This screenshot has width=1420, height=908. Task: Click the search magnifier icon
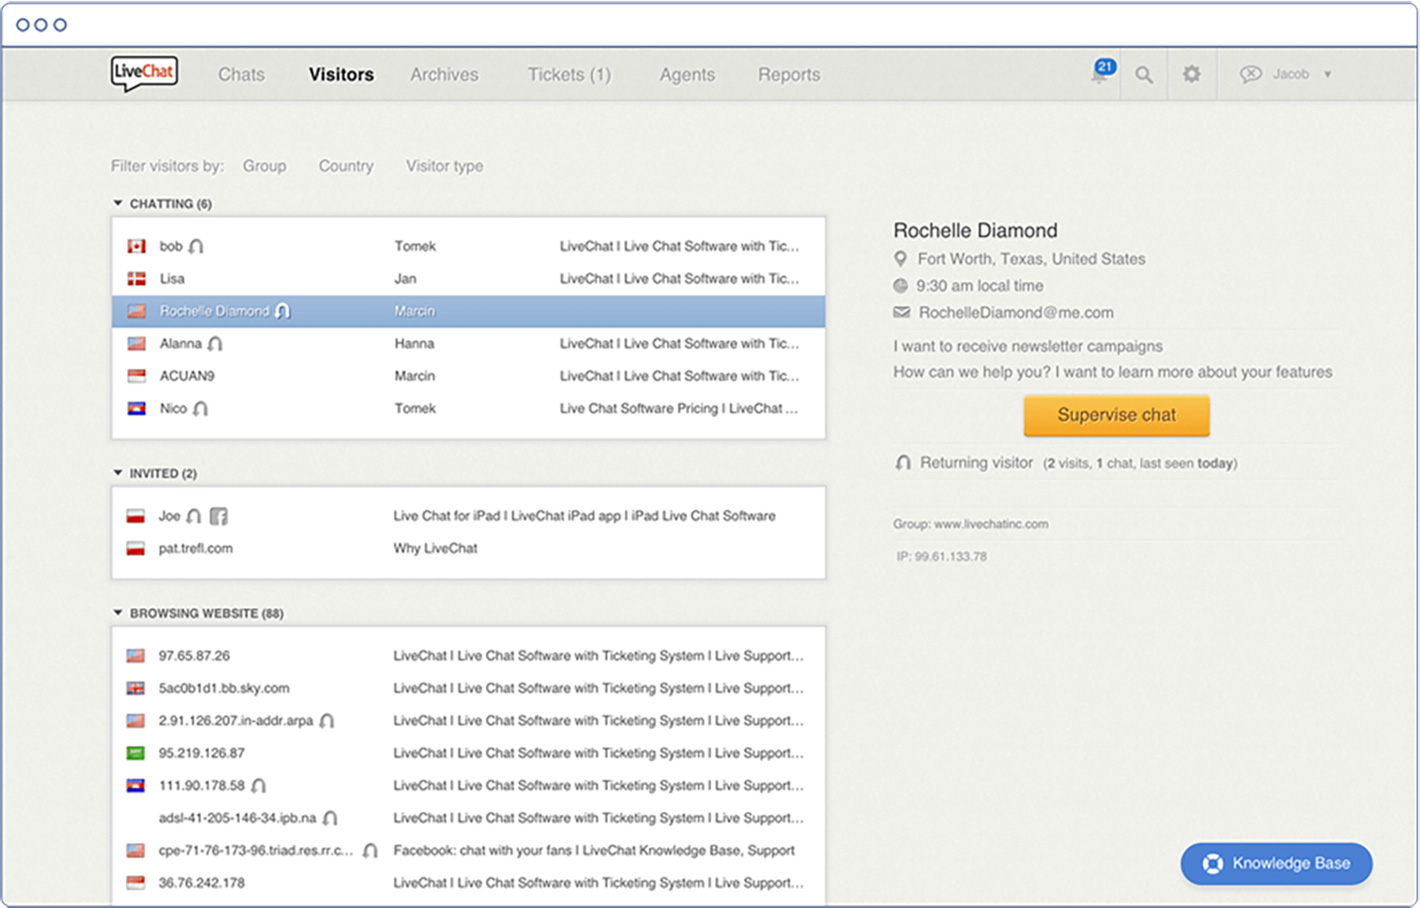point(1144,75)
